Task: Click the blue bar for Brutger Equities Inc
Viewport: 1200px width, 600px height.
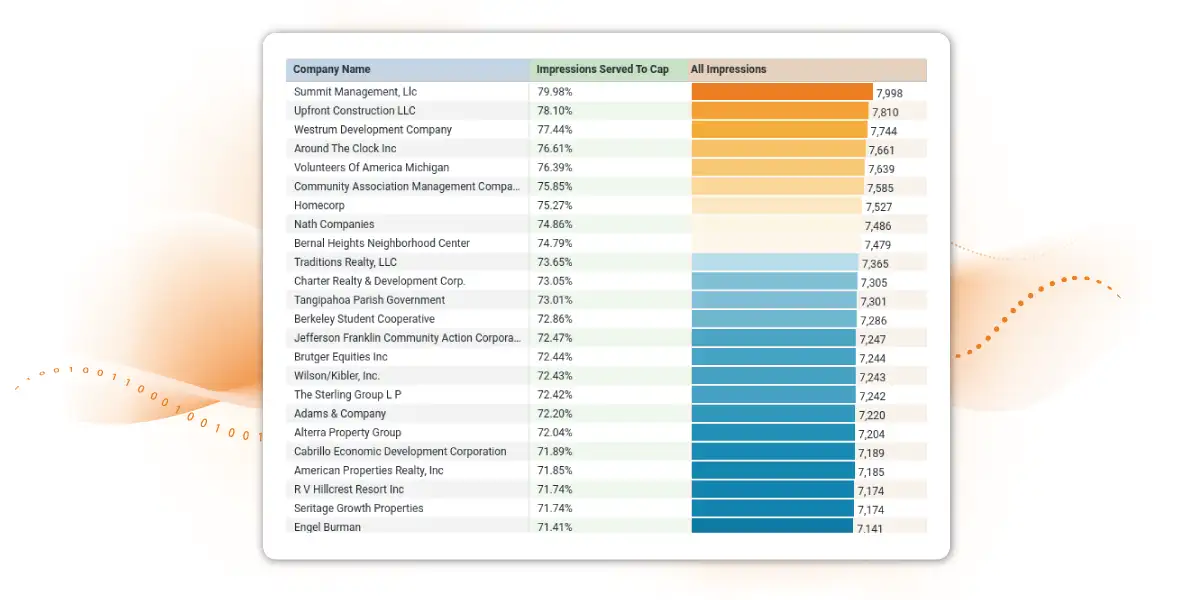Action: 774,357
